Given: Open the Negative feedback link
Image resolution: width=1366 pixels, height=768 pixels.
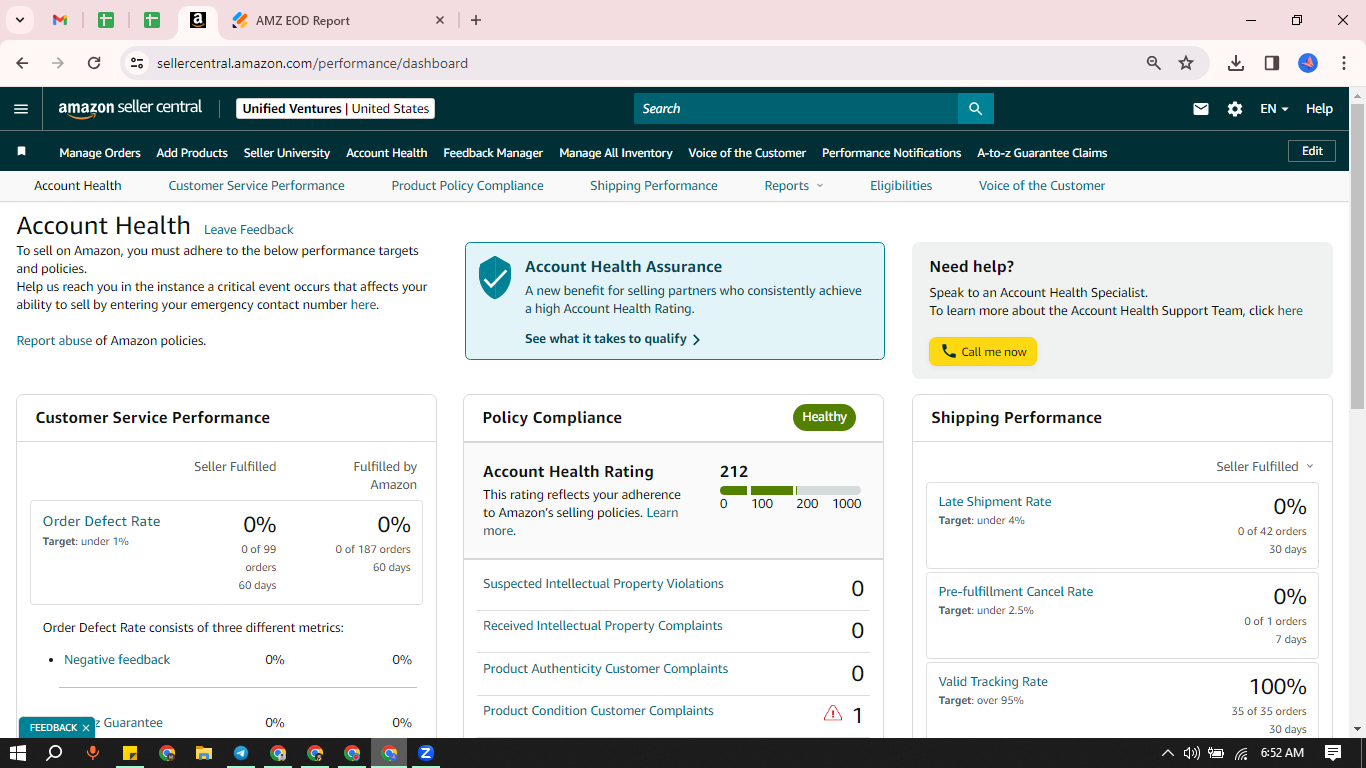Looking at the screenshot, I should click(x=117, y=660).
